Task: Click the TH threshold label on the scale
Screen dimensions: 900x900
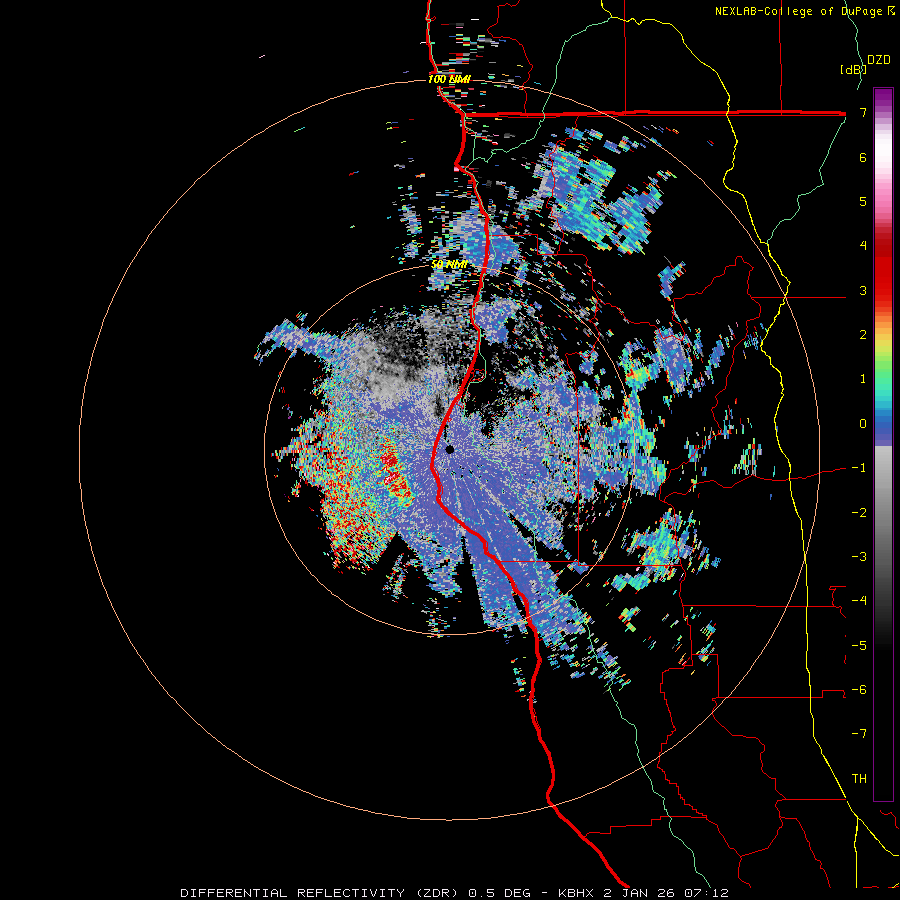Action: 859,779
